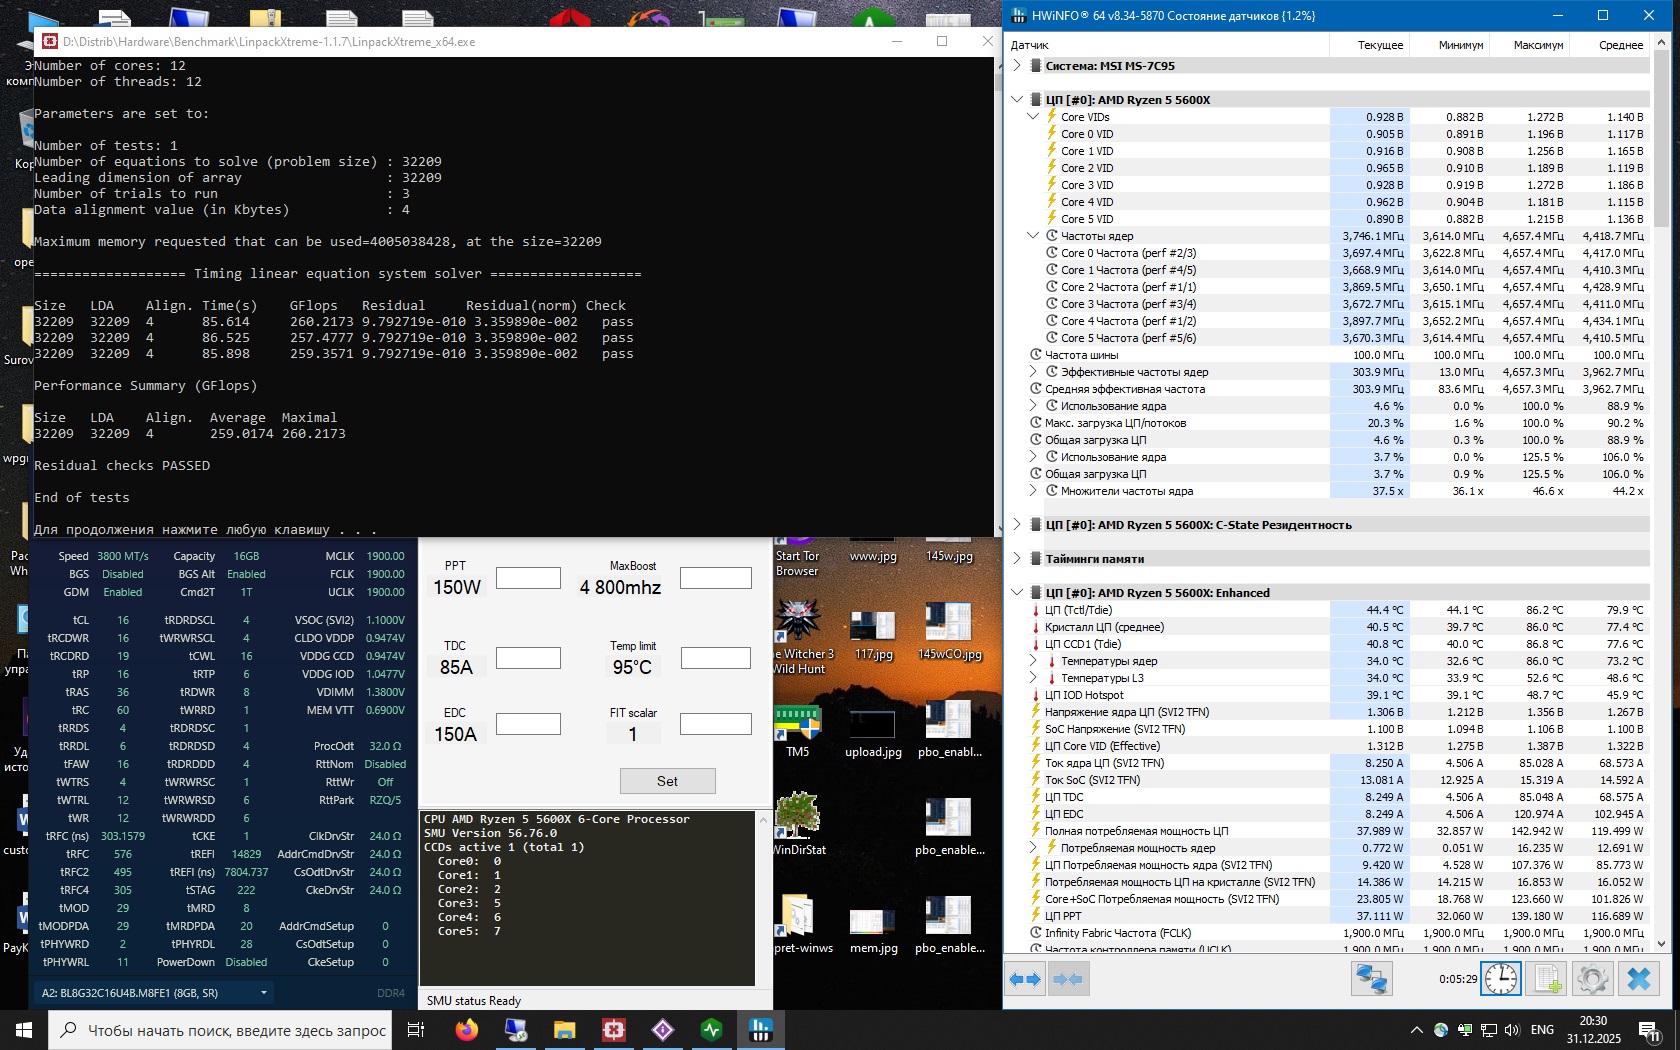This screenshot has height=1050, width=1680.
Task: Select the WinDirStat desktop icon
Action: [x=799, y=824]
